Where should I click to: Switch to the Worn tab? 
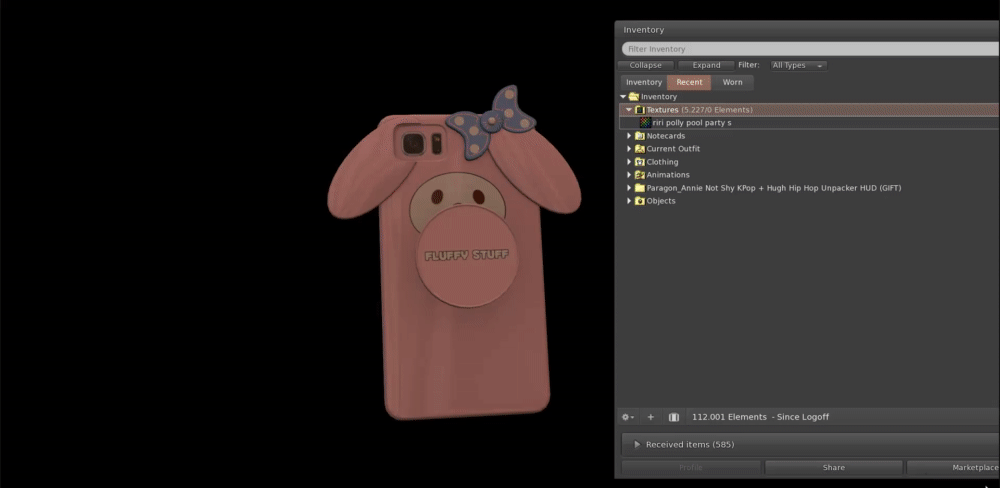pos(732,82)
